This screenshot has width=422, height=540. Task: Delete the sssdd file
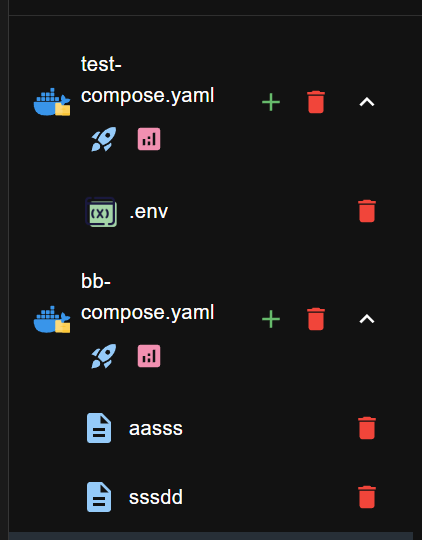(367, 497)
